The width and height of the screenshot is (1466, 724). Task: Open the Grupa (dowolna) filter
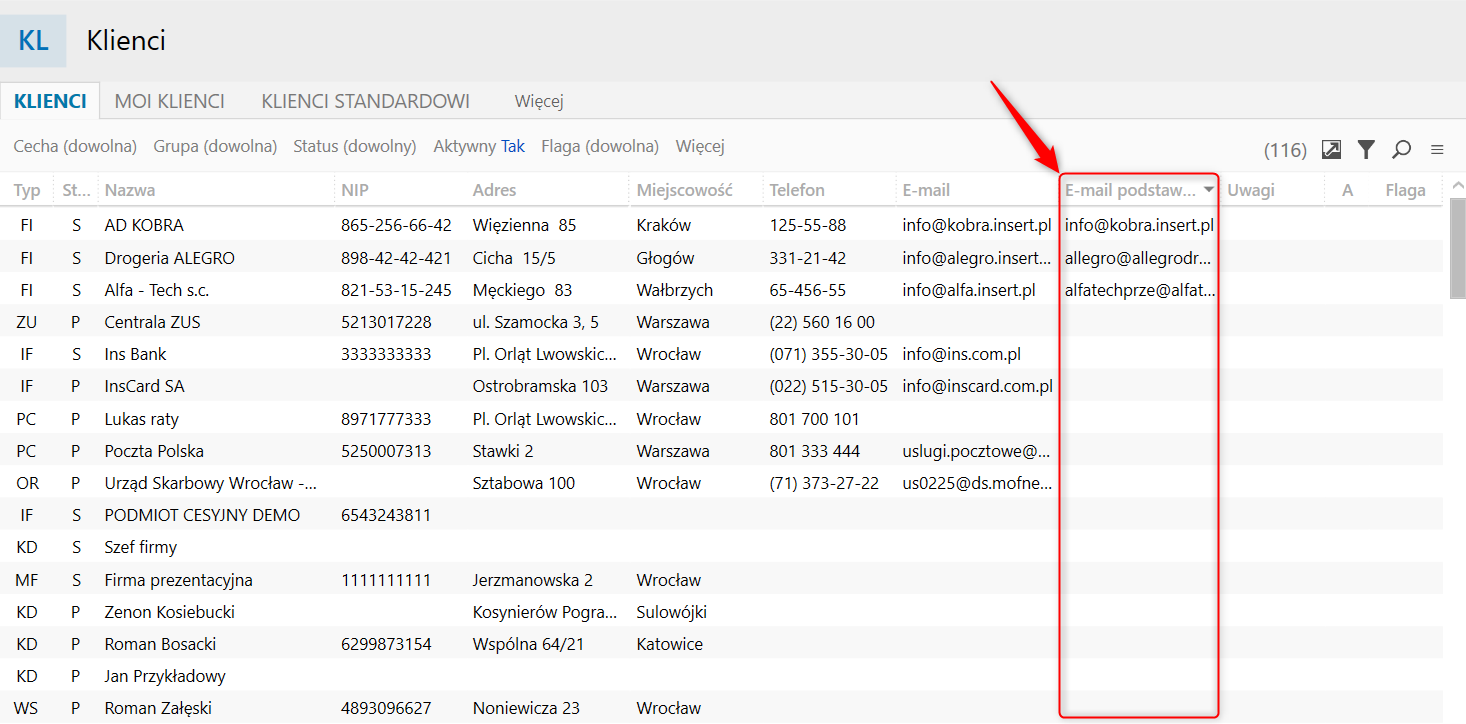tap(215, 147)
